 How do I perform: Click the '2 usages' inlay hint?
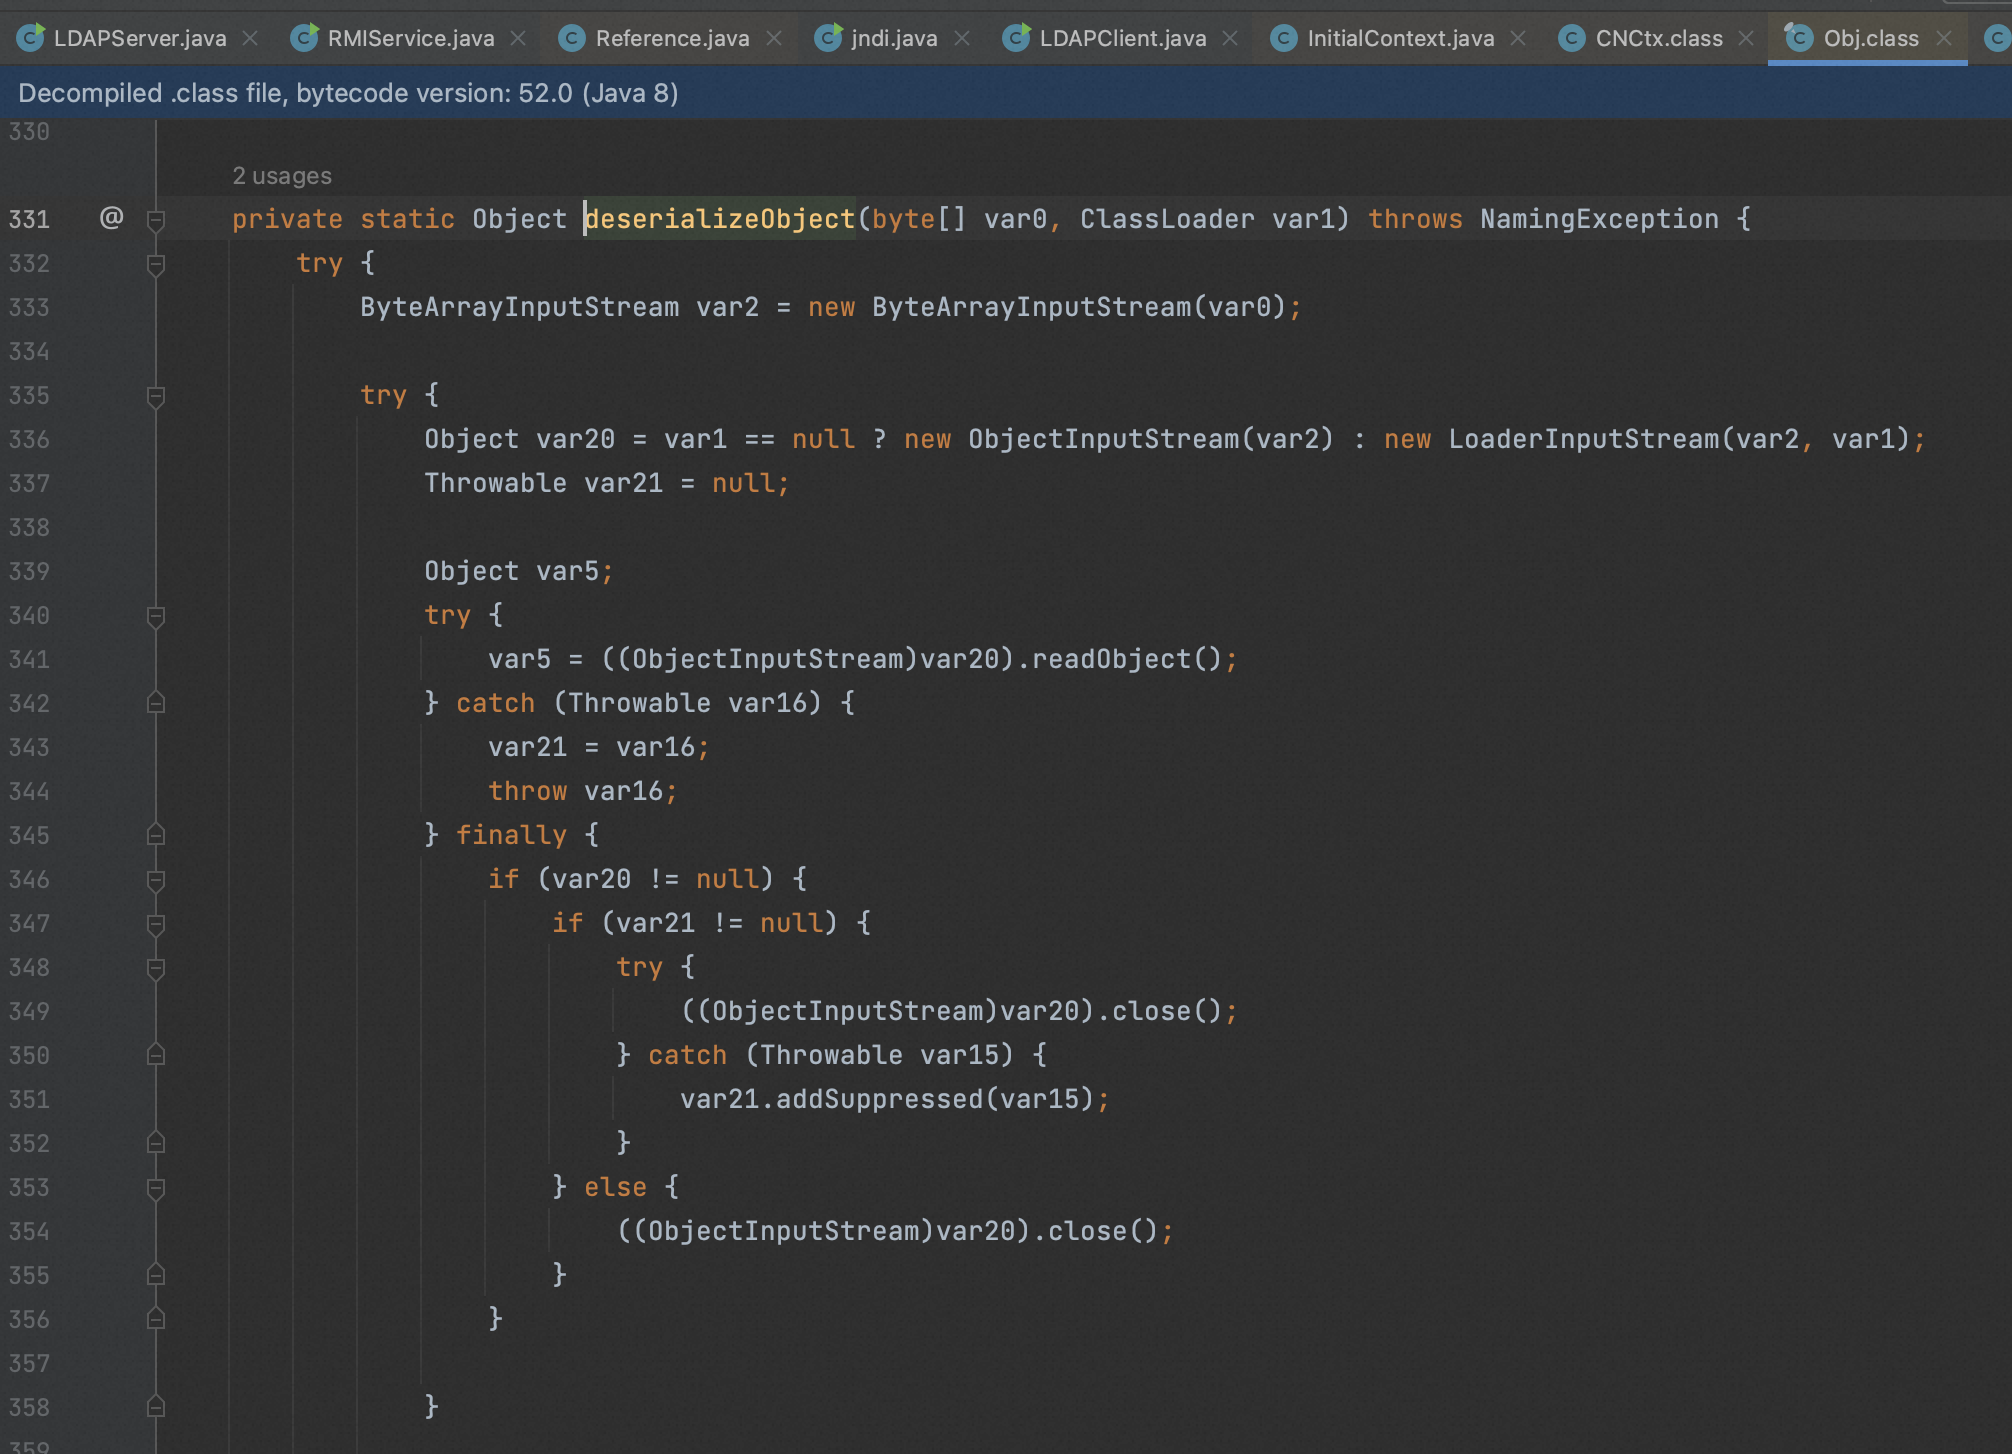pyautogui.click(x=282, y=176)
